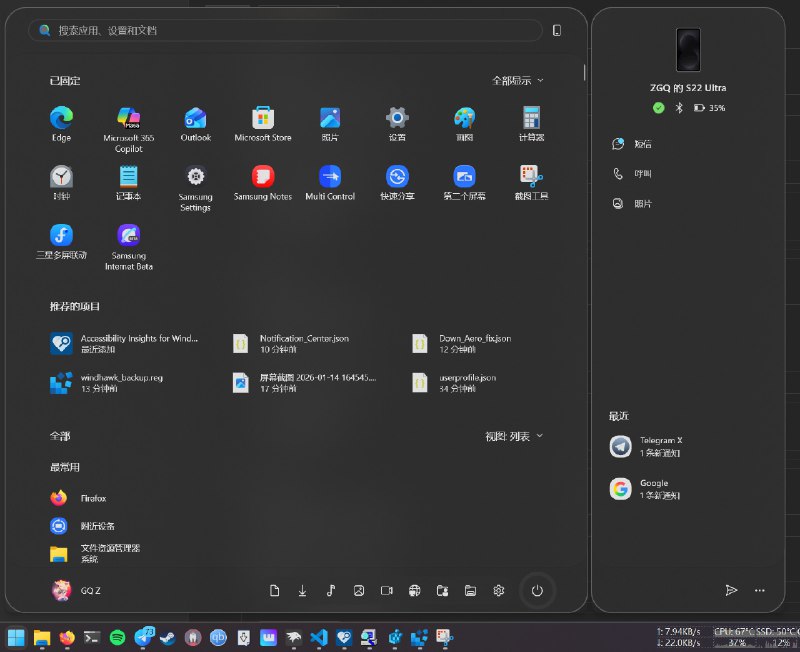Viewport: 800px width, 652px height.
Task: Open the phone panel three-dots menu
Action: point(760,590)
